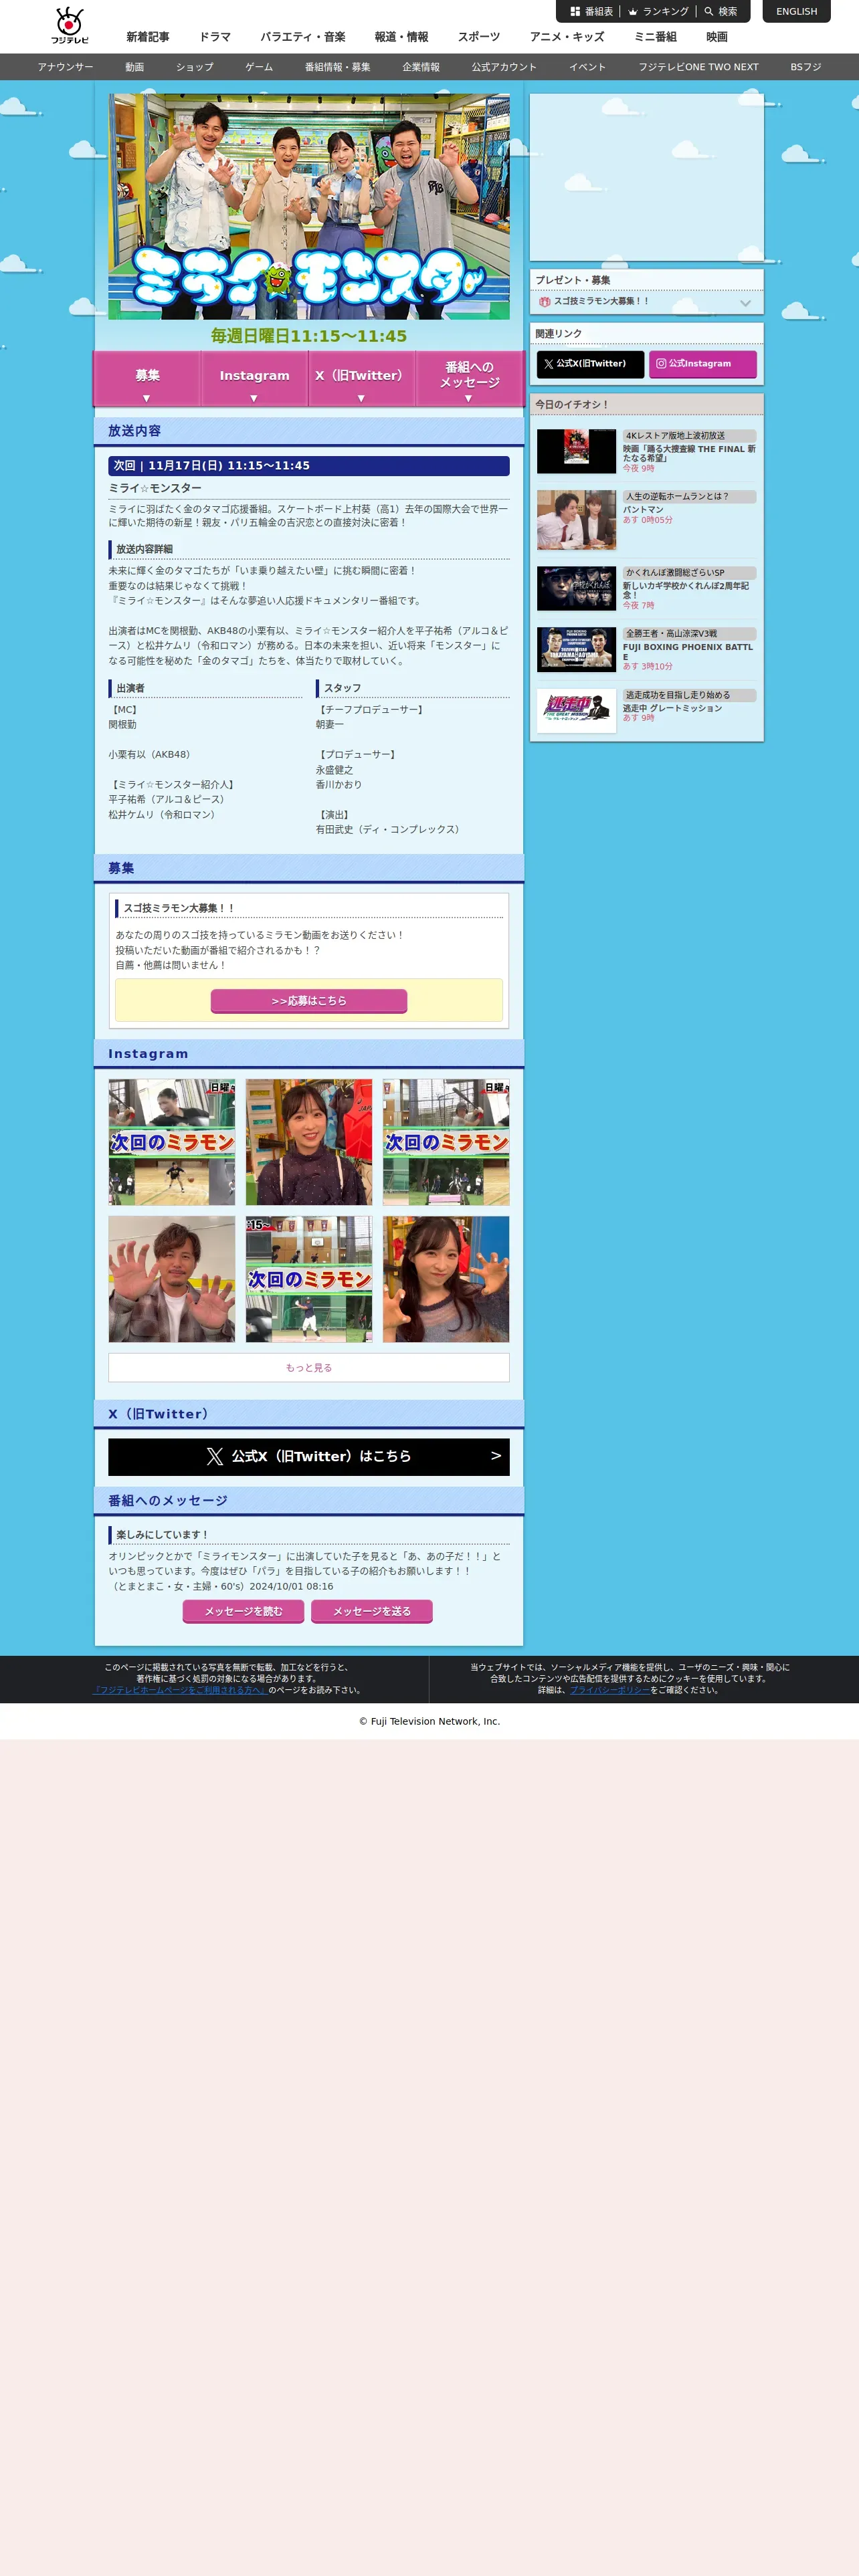Click the もっと見る button
This screenshot has height=2576, width=859.
(309, 1367)
